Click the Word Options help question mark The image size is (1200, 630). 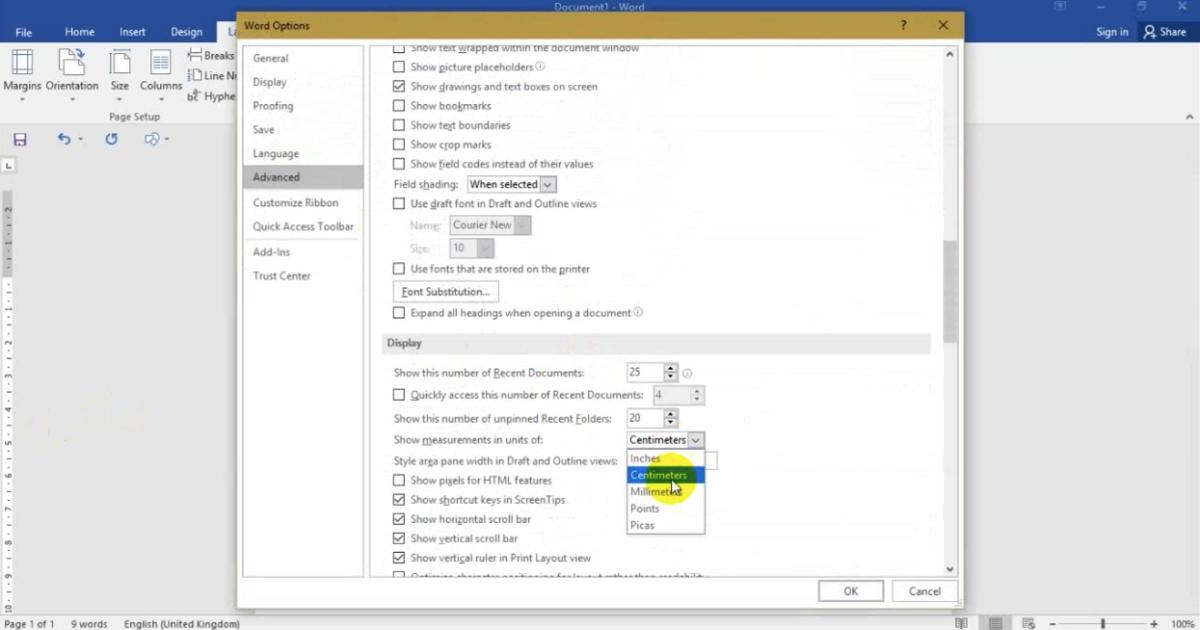click(904, 25)
